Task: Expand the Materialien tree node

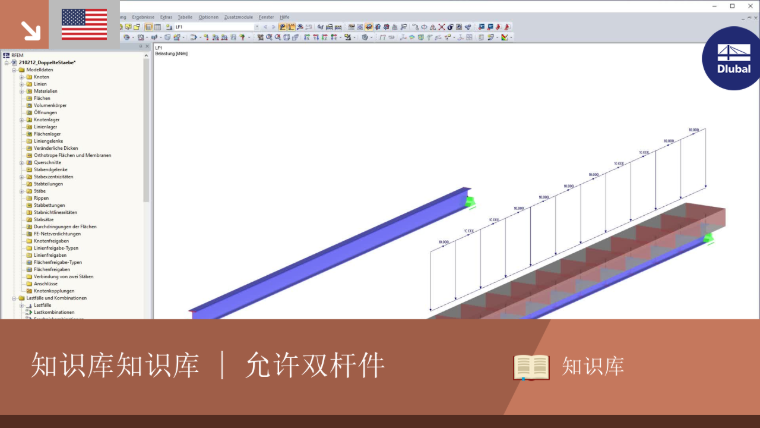Action: tap(22, 91)
